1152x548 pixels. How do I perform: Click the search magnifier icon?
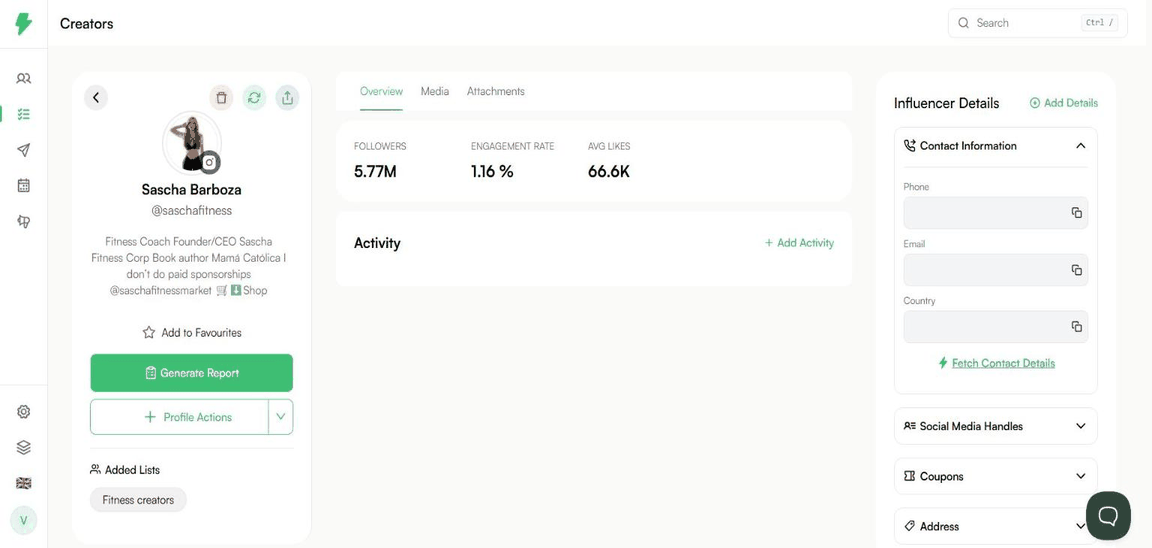(964, 24)
